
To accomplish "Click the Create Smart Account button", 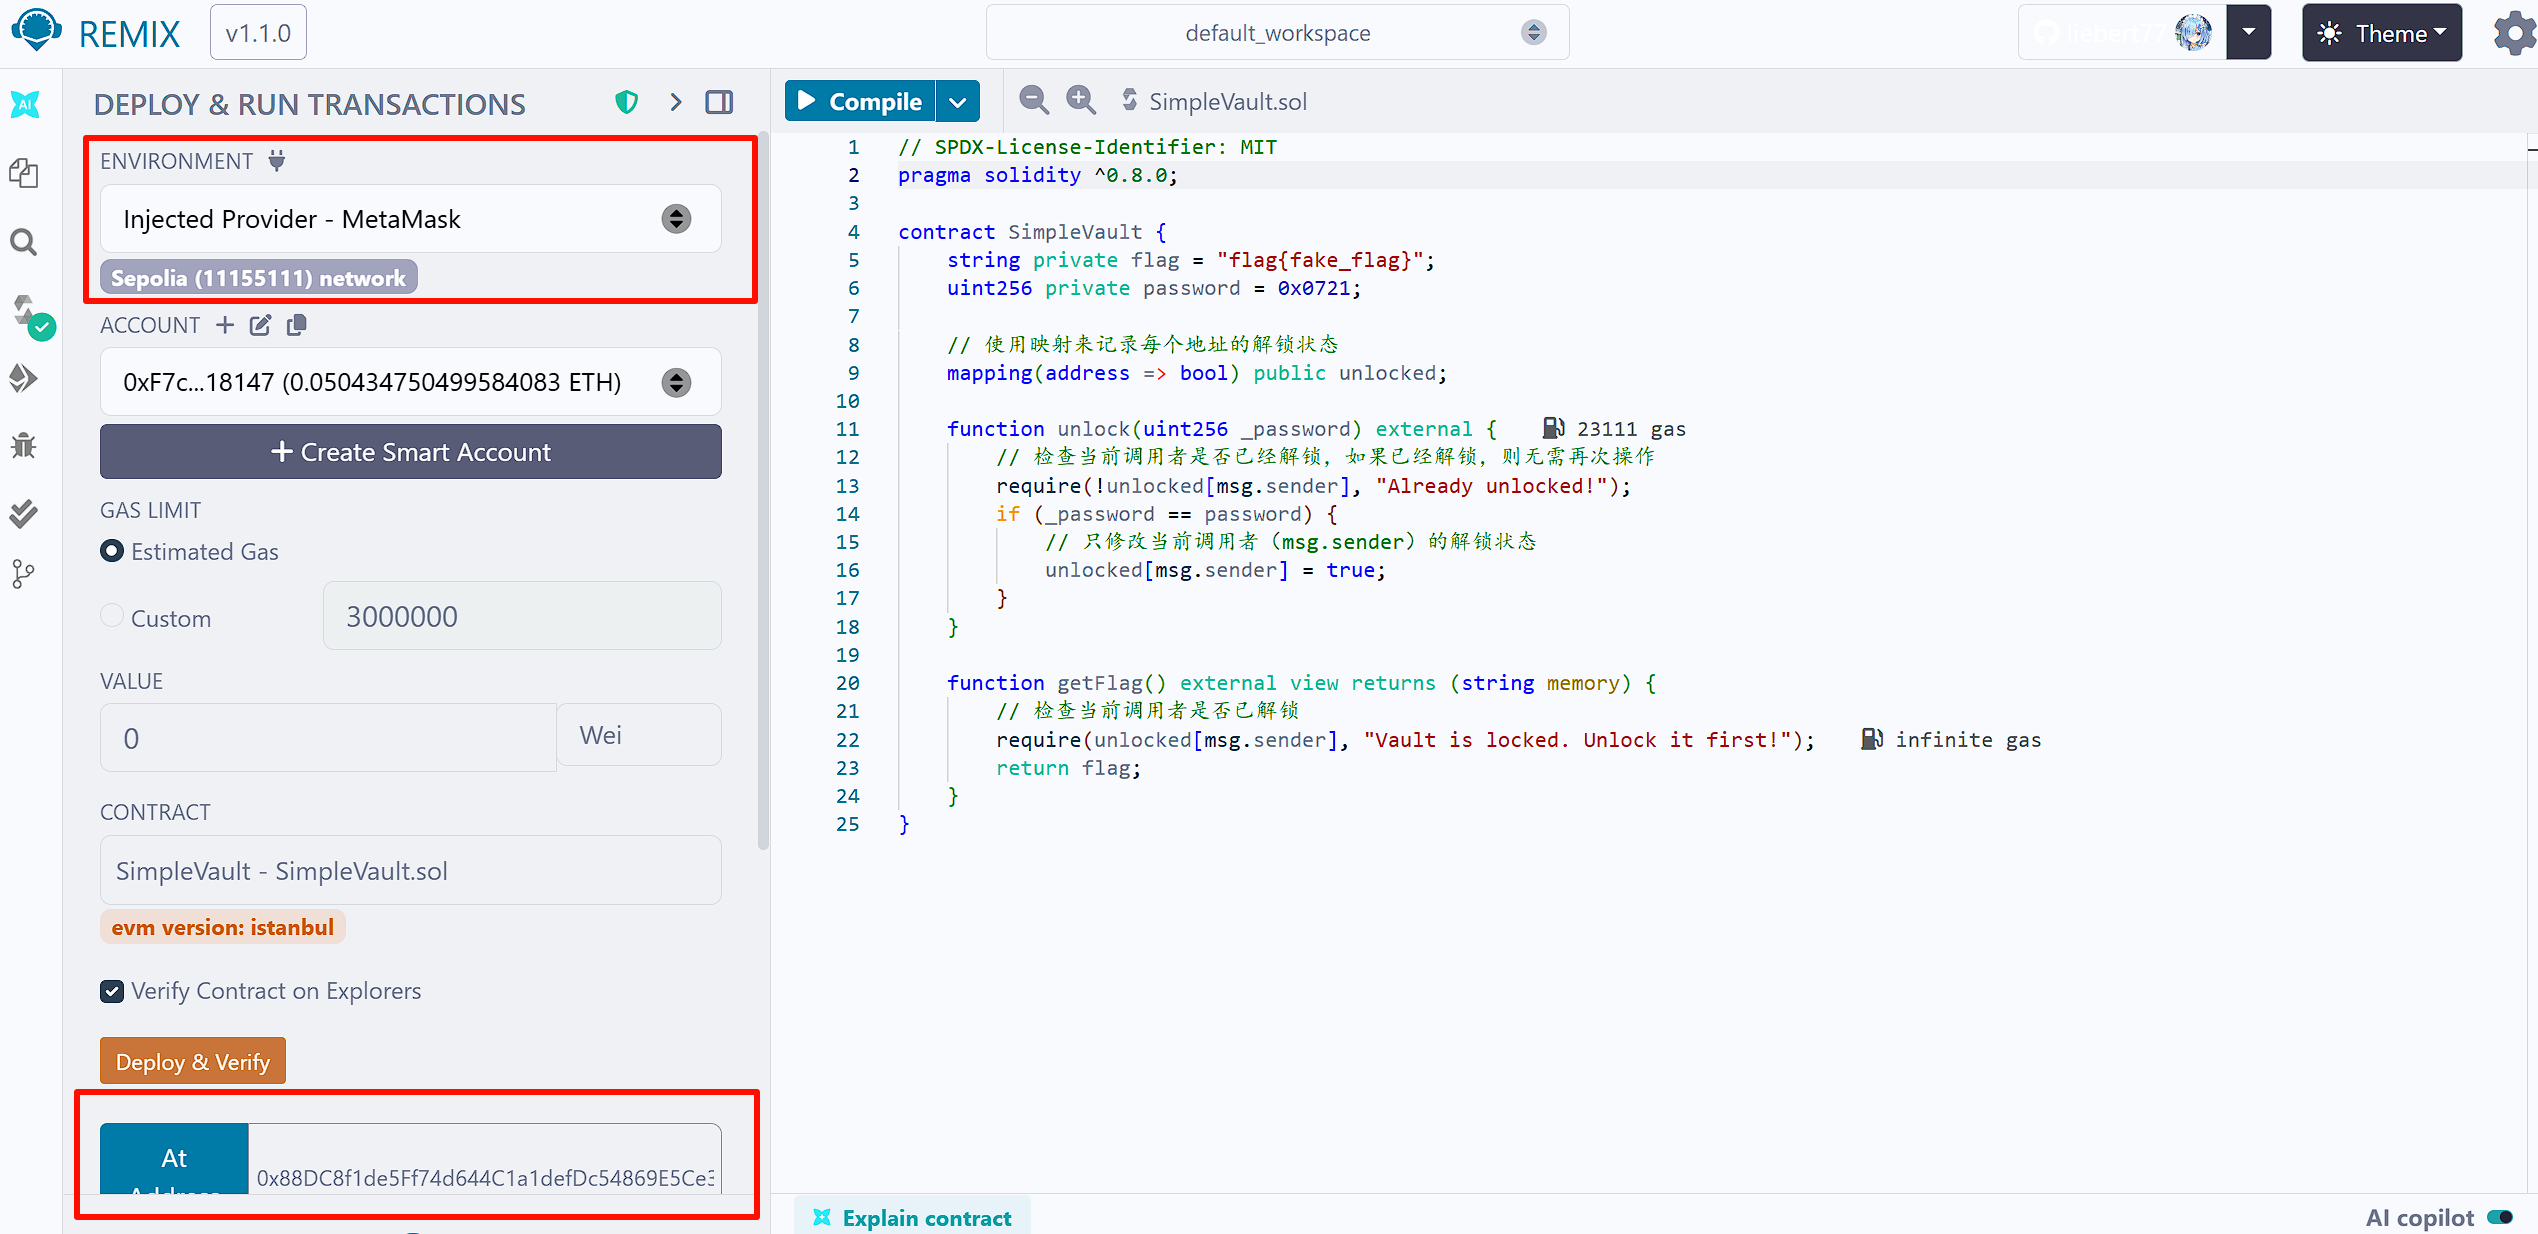I will [410, 452].
